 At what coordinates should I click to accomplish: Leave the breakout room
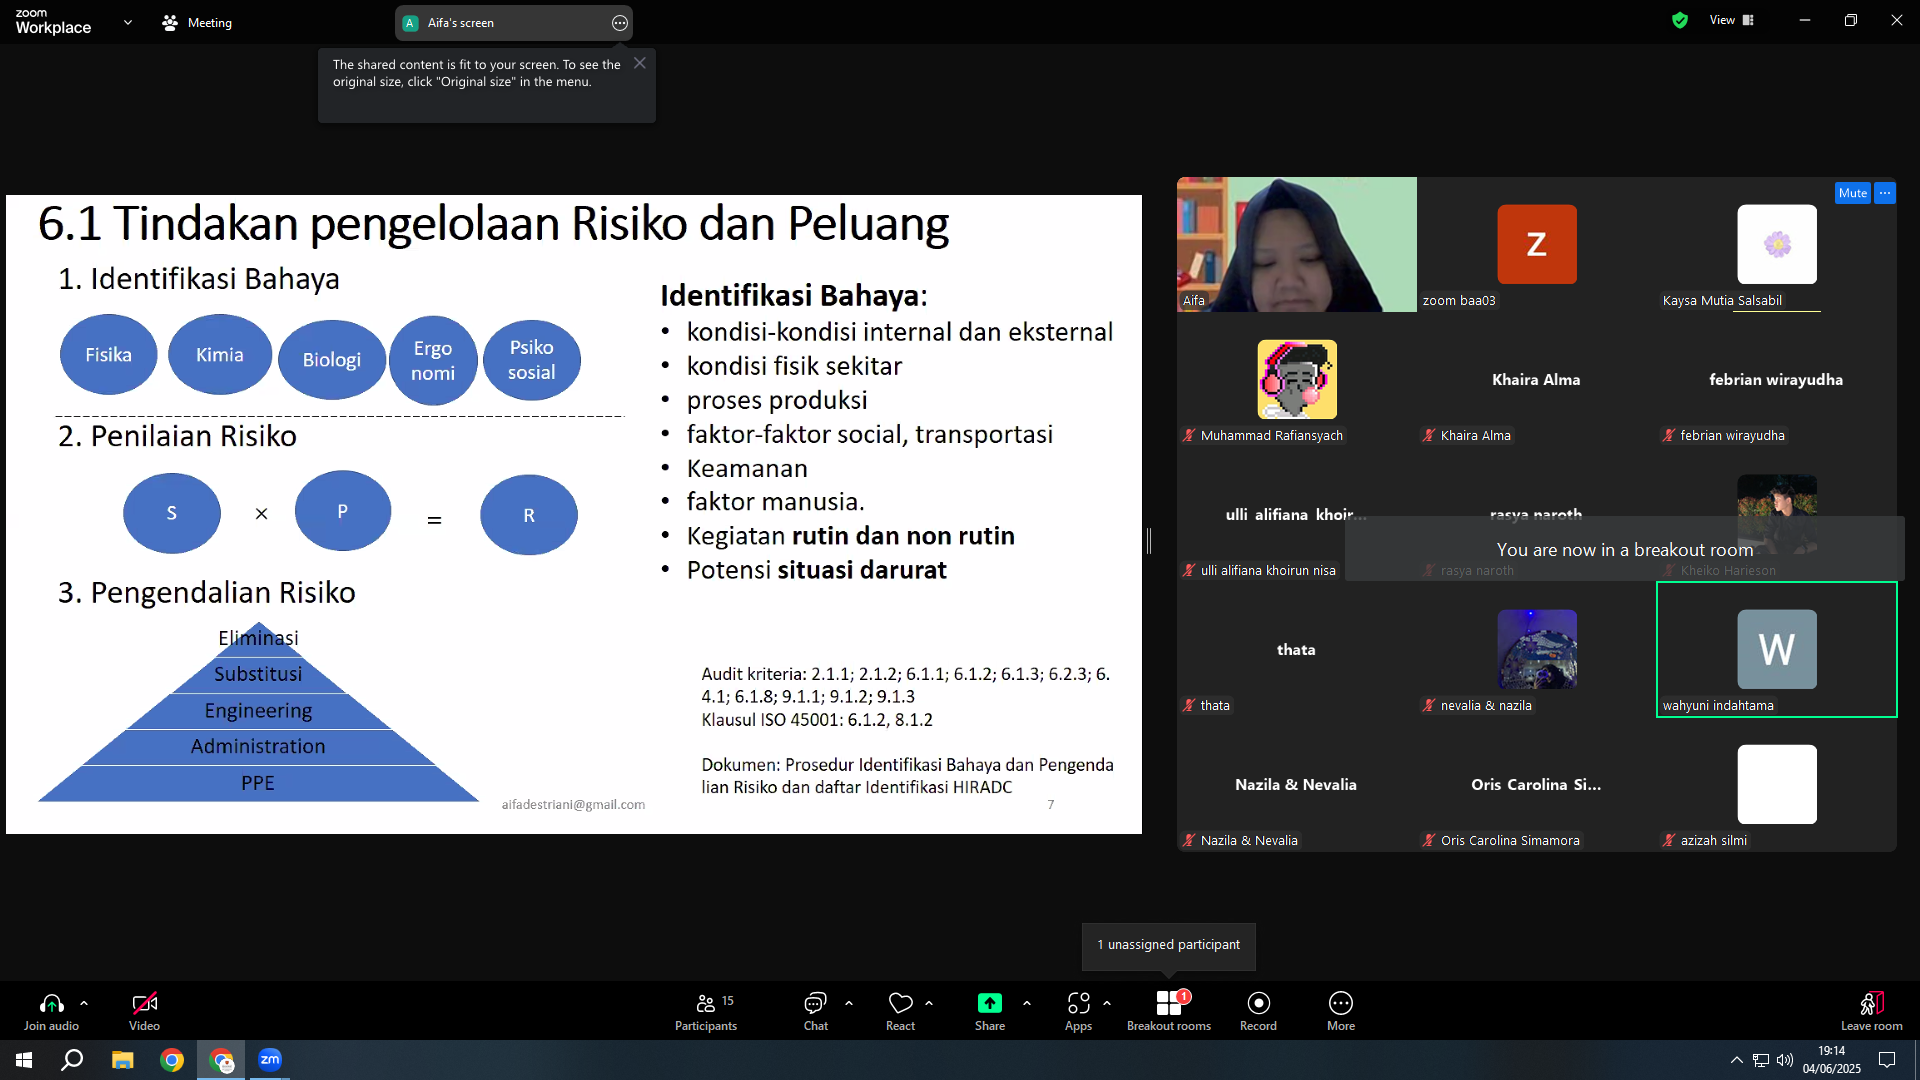click(1872, 1011)
